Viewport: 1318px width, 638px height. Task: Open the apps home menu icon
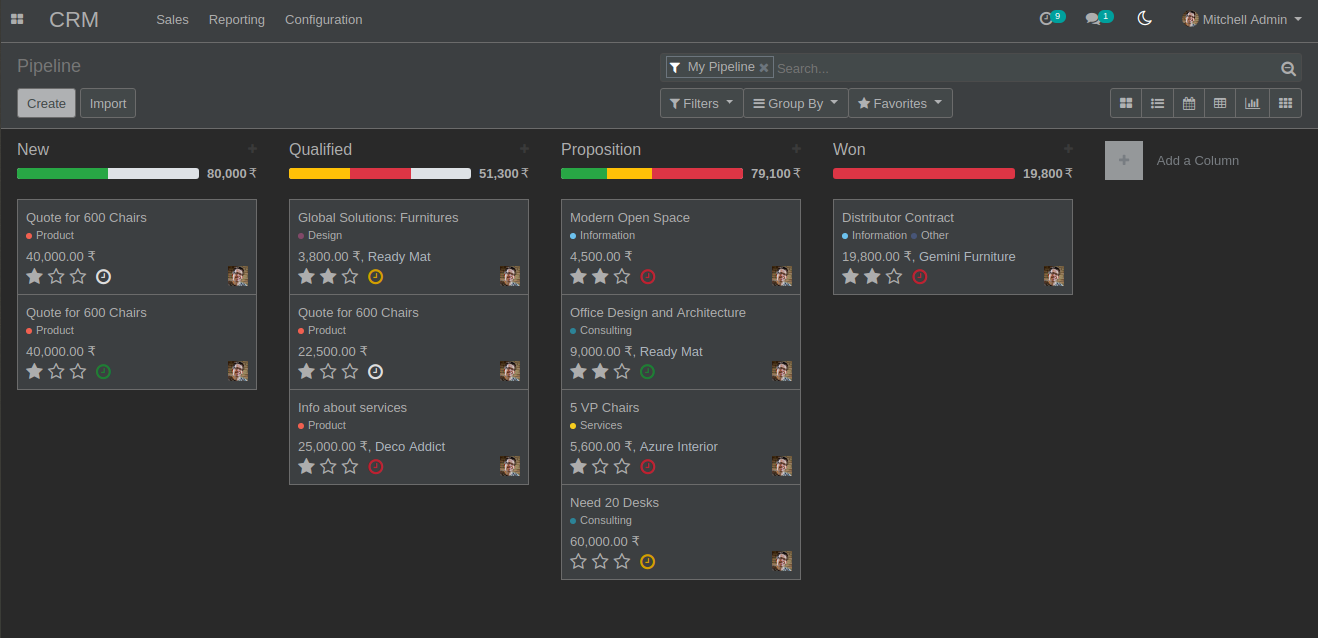[17, 19]
